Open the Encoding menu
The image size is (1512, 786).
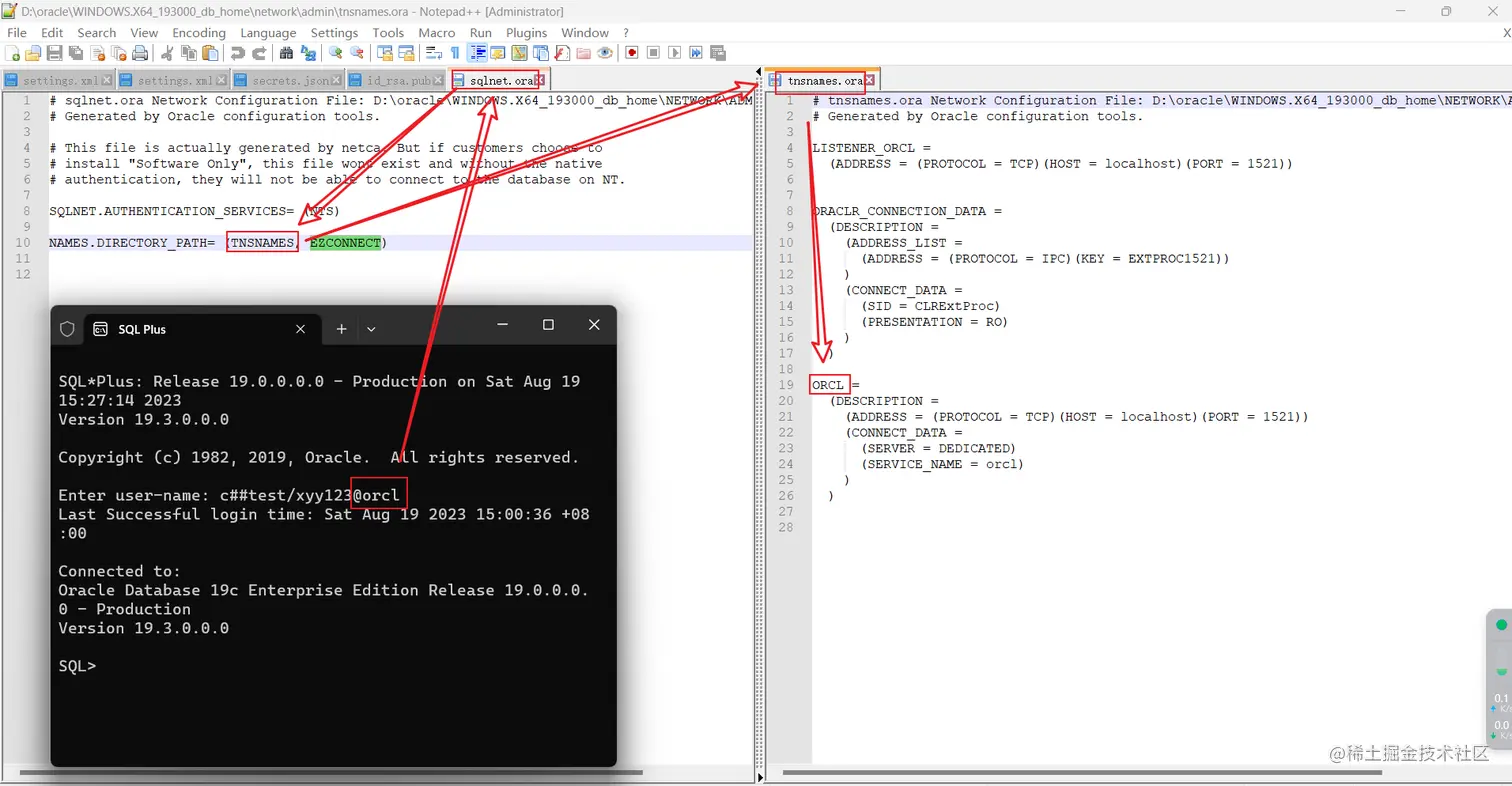coord(199,33)
